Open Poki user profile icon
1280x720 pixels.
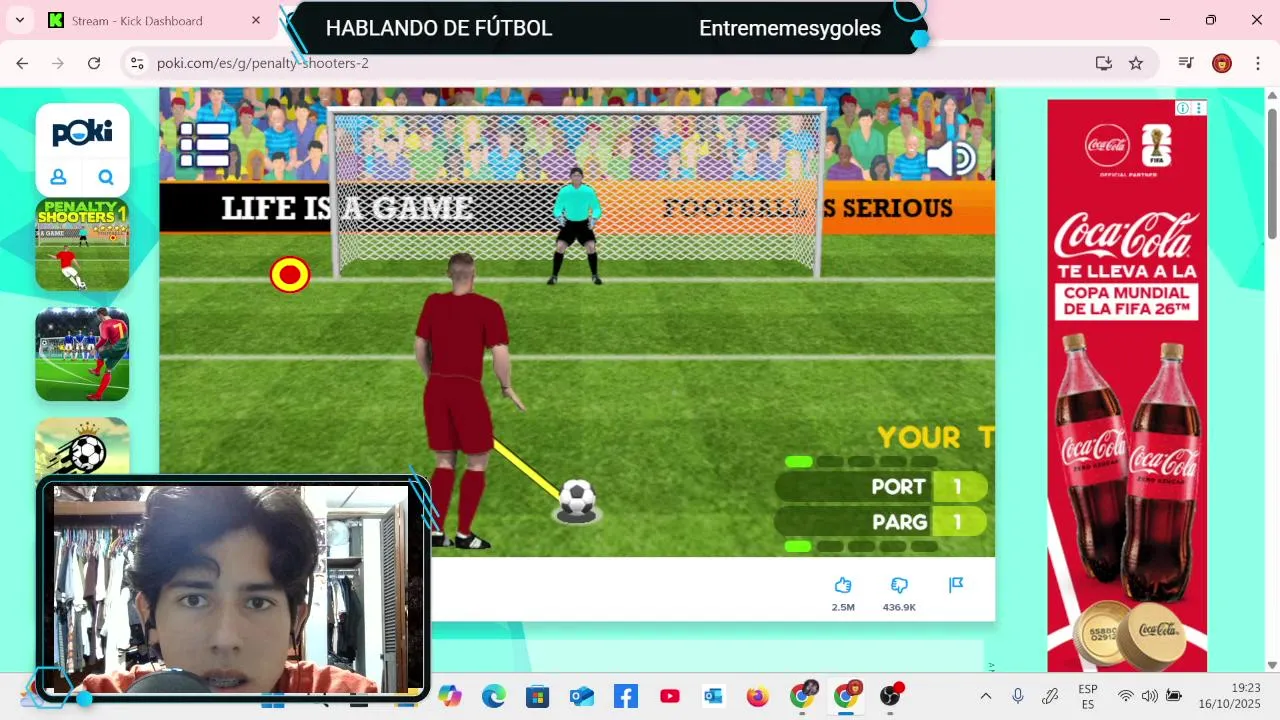(x=58, y=177)
